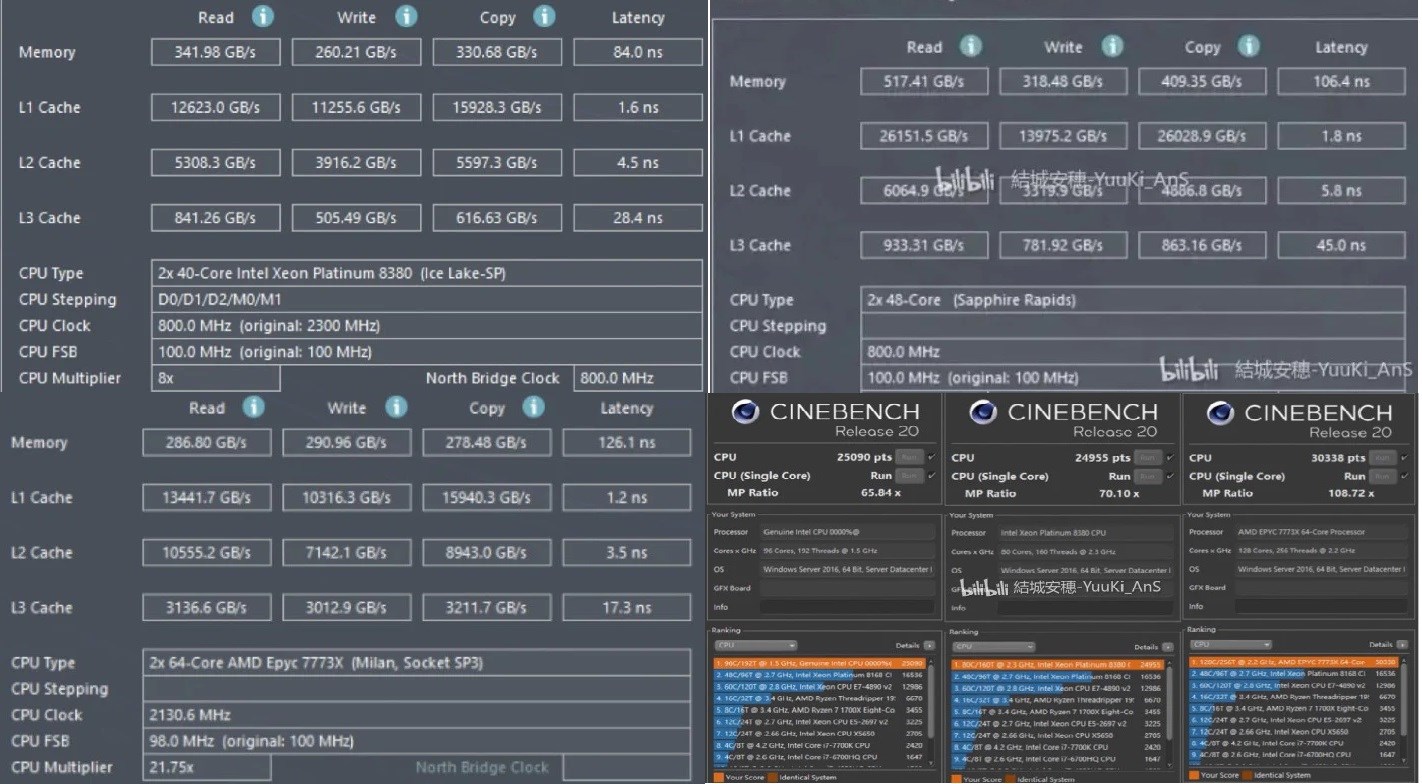This screenshot has width=1422, height=784.
Task: Click CPU Multiplier value 8x
Action: click(215, 378)
